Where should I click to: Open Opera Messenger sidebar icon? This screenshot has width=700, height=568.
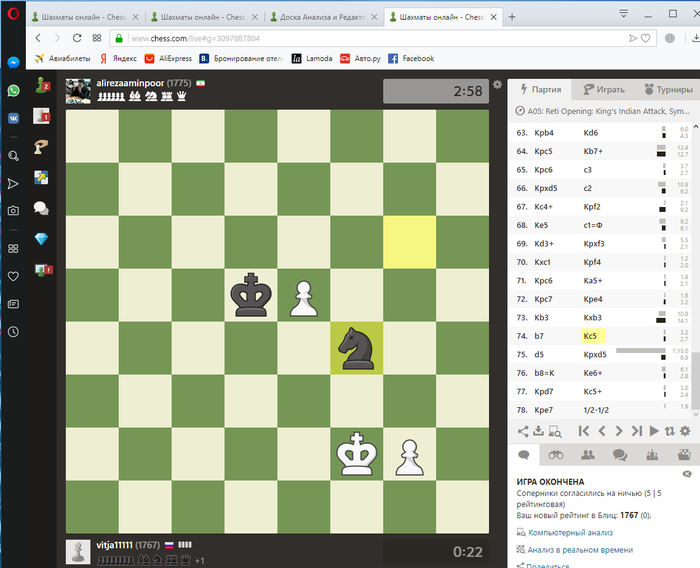pyautogui.click(x=13, y=63)
